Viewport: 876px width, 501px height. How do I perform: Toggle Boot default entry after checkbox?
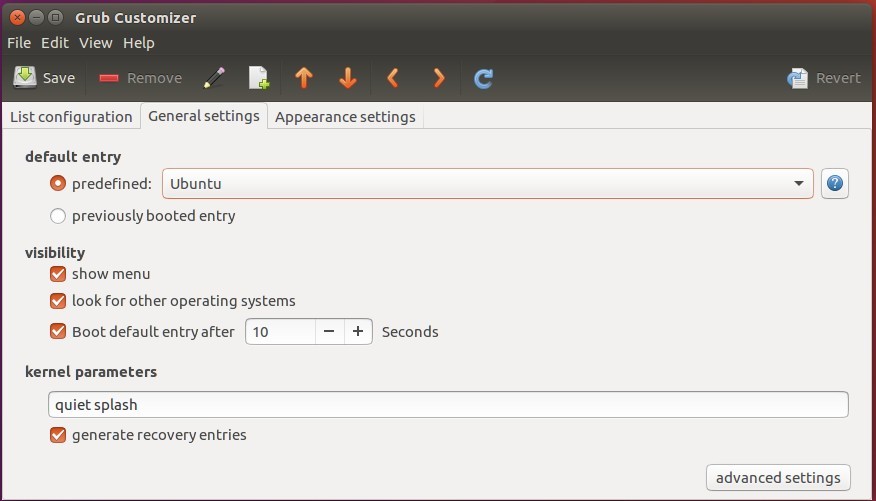tap(58, 331)
